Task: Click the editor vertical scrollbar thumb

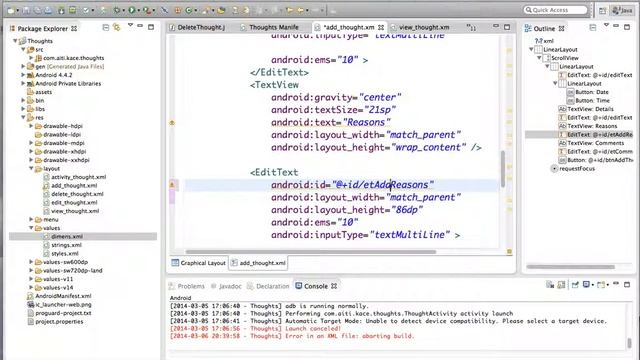Action: pyautogui.click(x=503, y=168)
